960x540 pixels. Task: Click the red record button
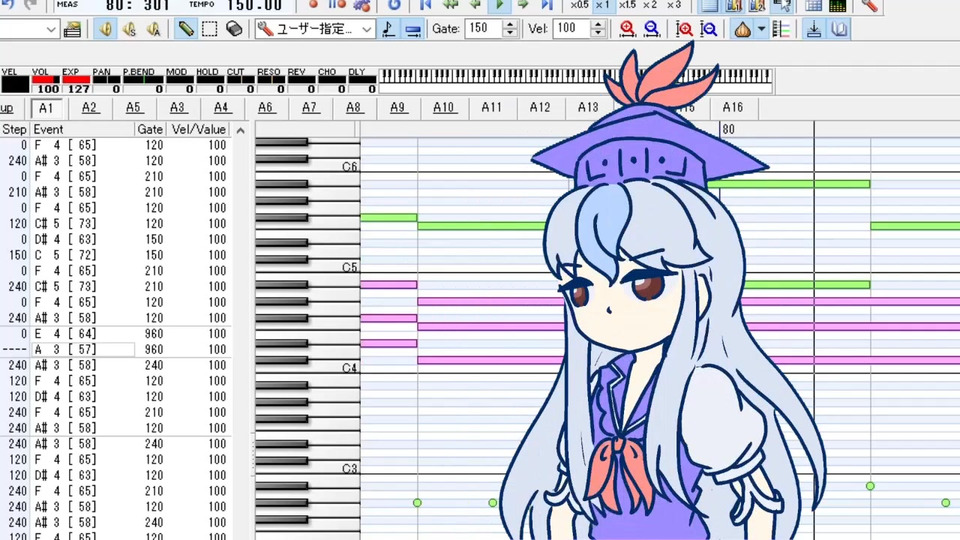pyautogui.click(x=313, y=4)
